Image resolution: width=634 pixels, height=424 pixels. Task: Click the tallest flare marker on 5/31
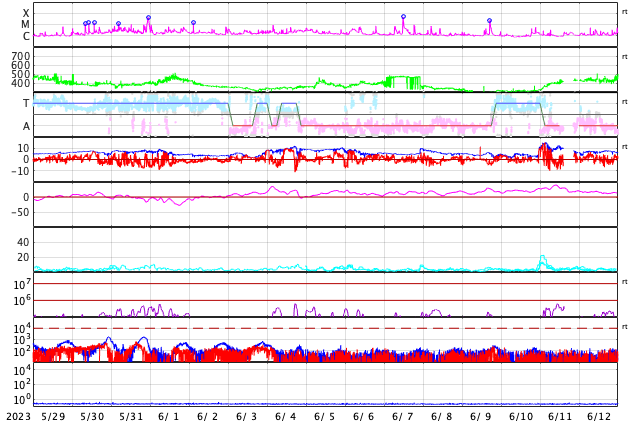point(148,18)
